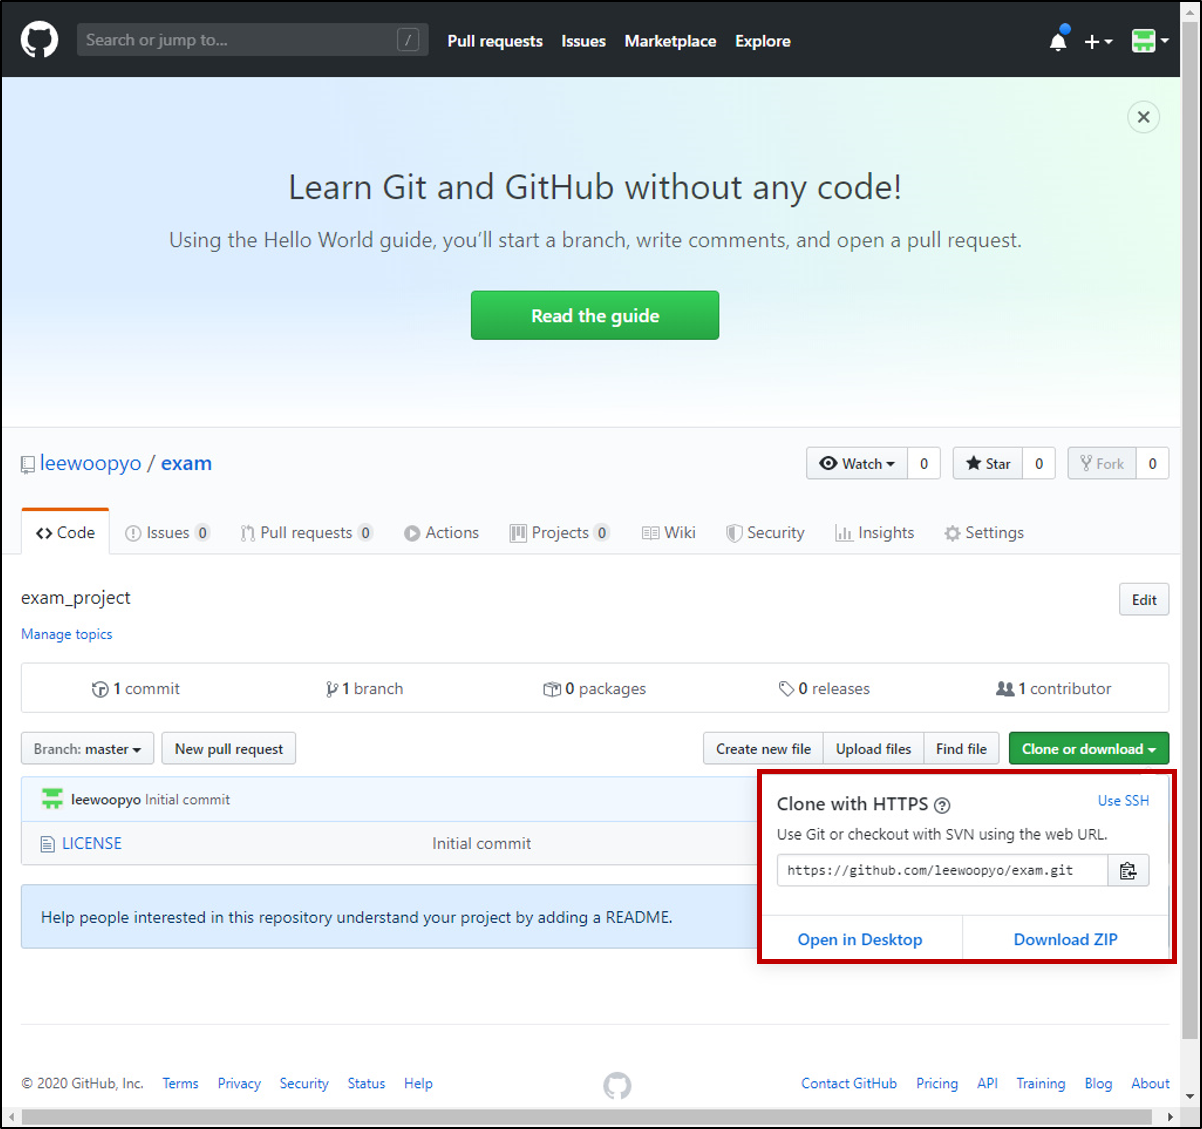This screenshot has height=1129, width=1202.
Task: Open the footer Contact GitHub link
Action: [x=849, y=1084]
